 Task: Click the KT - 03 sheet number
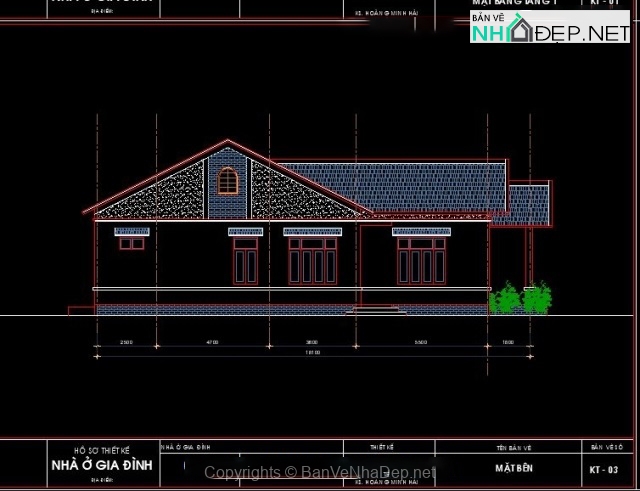[605, 469]
